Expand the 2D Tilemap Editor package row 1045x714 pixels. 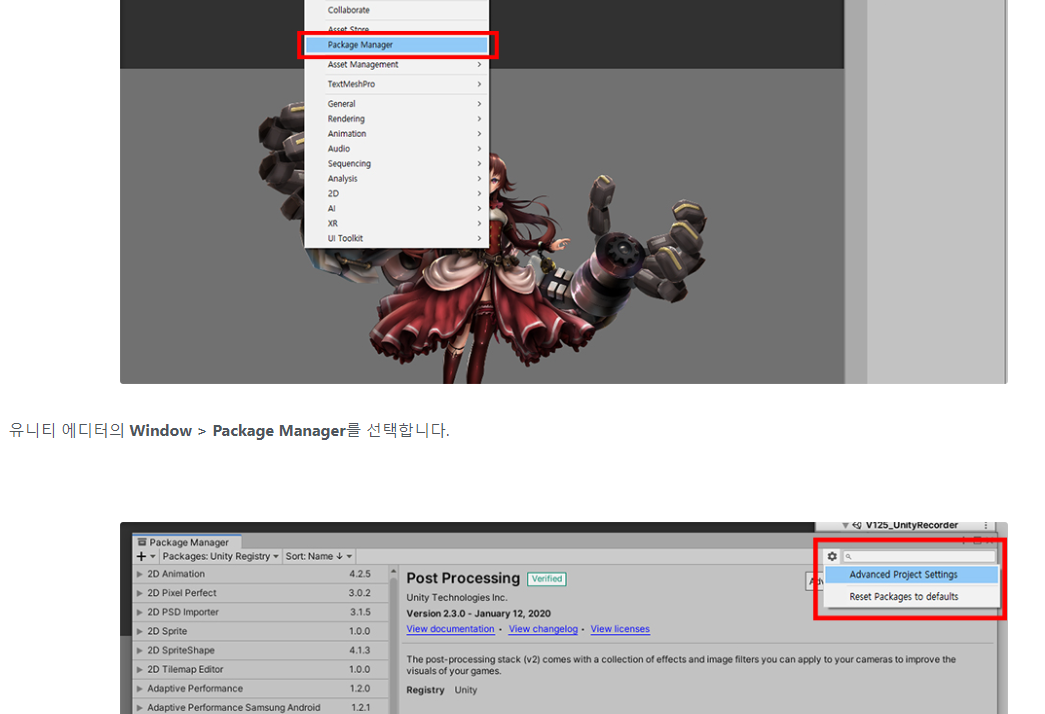click(139, 669)
